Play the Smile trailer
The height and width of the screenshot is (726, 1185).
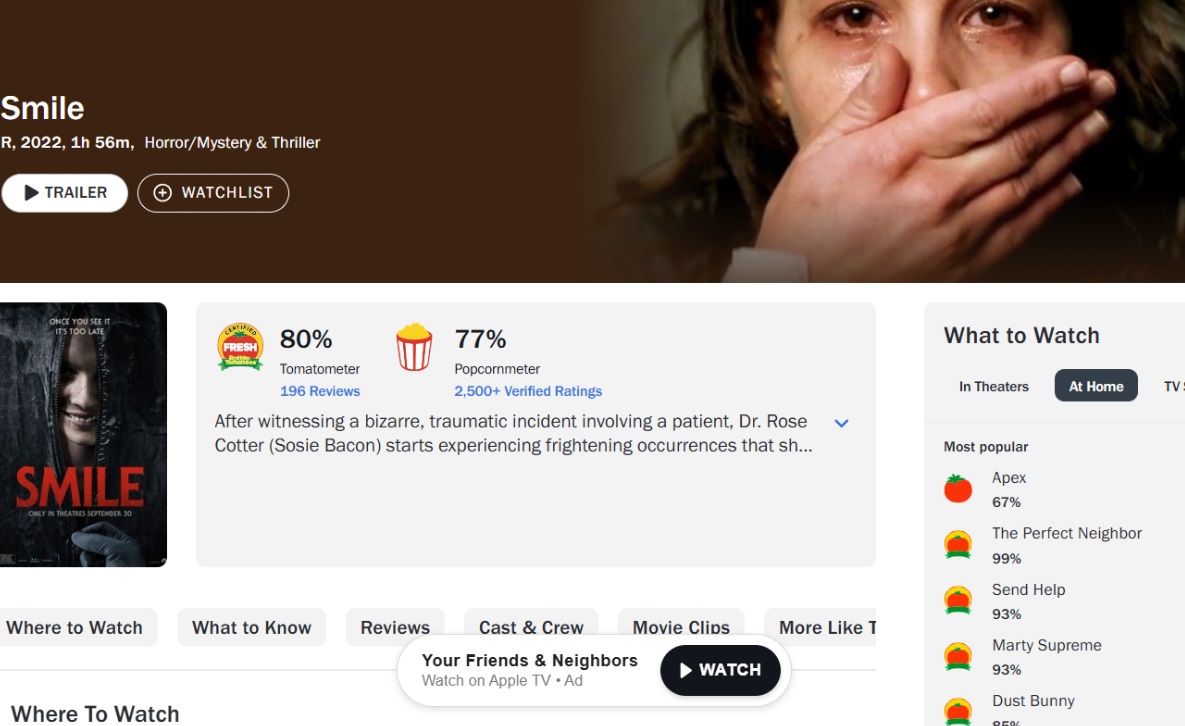65,193
